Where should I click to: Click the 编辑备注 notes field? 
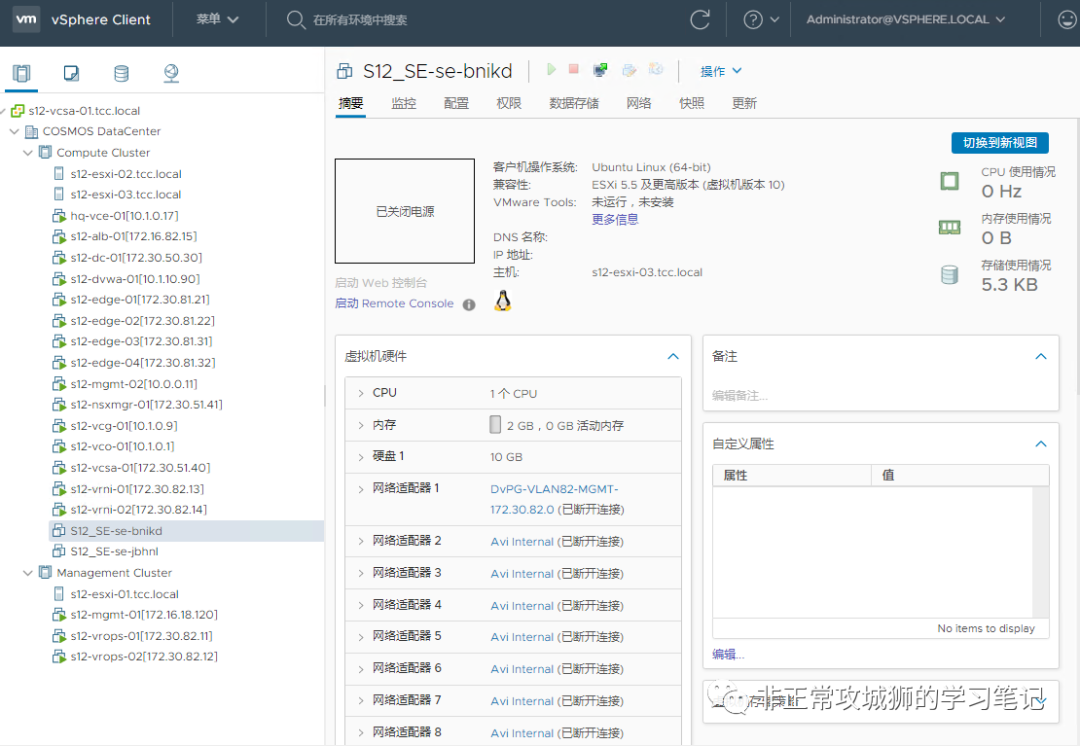click(x=740, y=395)
